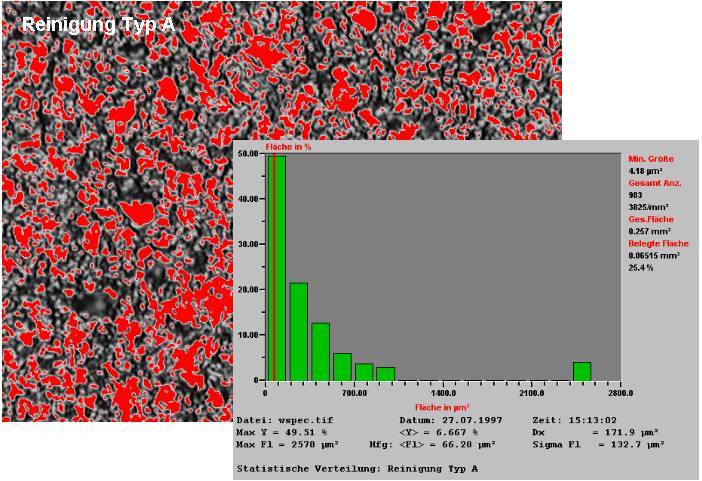Click the 'Gesamt Anz.' label
The height and width of the screenshot is (481, 702).
655,183
